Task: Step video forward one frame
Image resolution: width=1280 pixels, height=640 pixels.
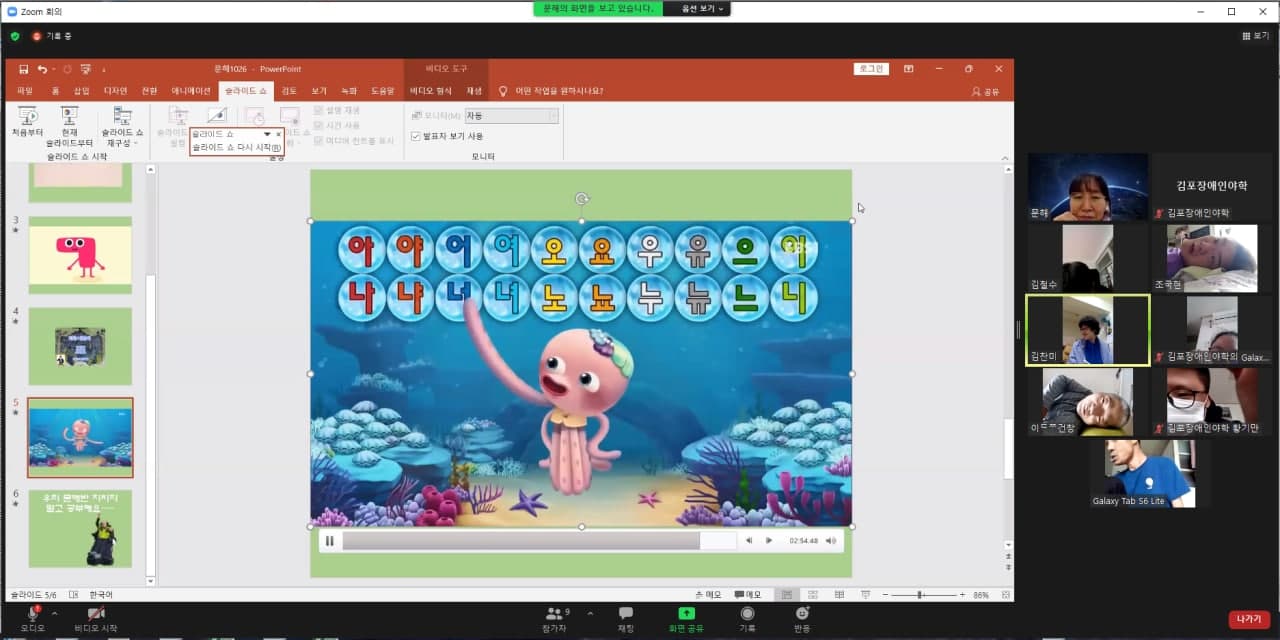Action: click(x=768, y=541)
